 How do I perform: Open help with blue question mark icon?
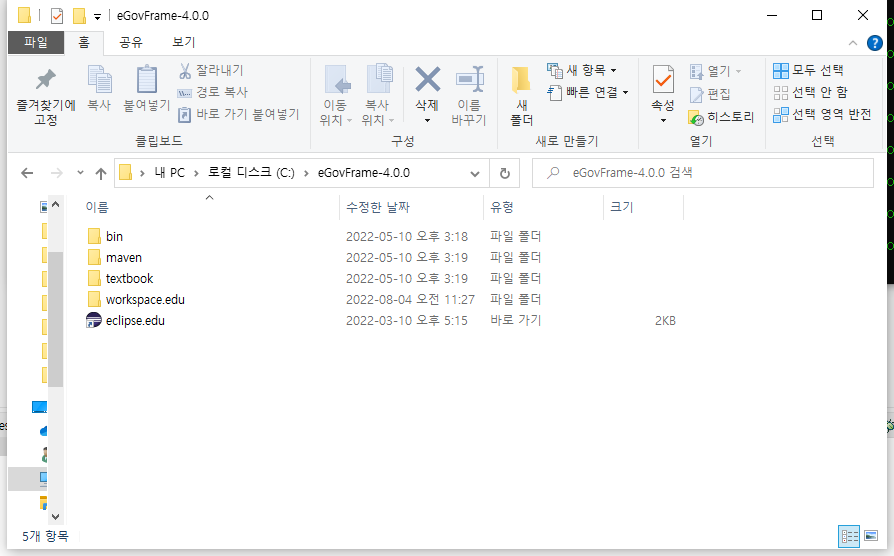coord(875,43)
